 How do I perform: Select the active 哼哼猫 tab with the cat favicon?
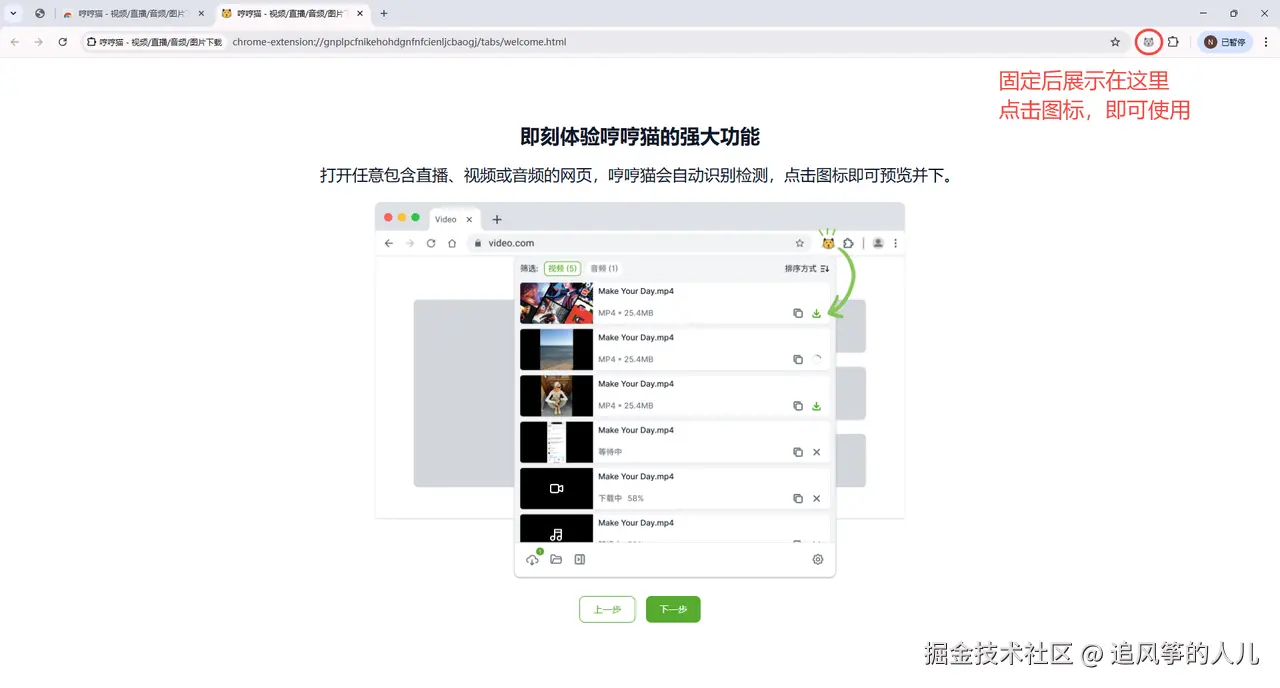pos(292,14)
